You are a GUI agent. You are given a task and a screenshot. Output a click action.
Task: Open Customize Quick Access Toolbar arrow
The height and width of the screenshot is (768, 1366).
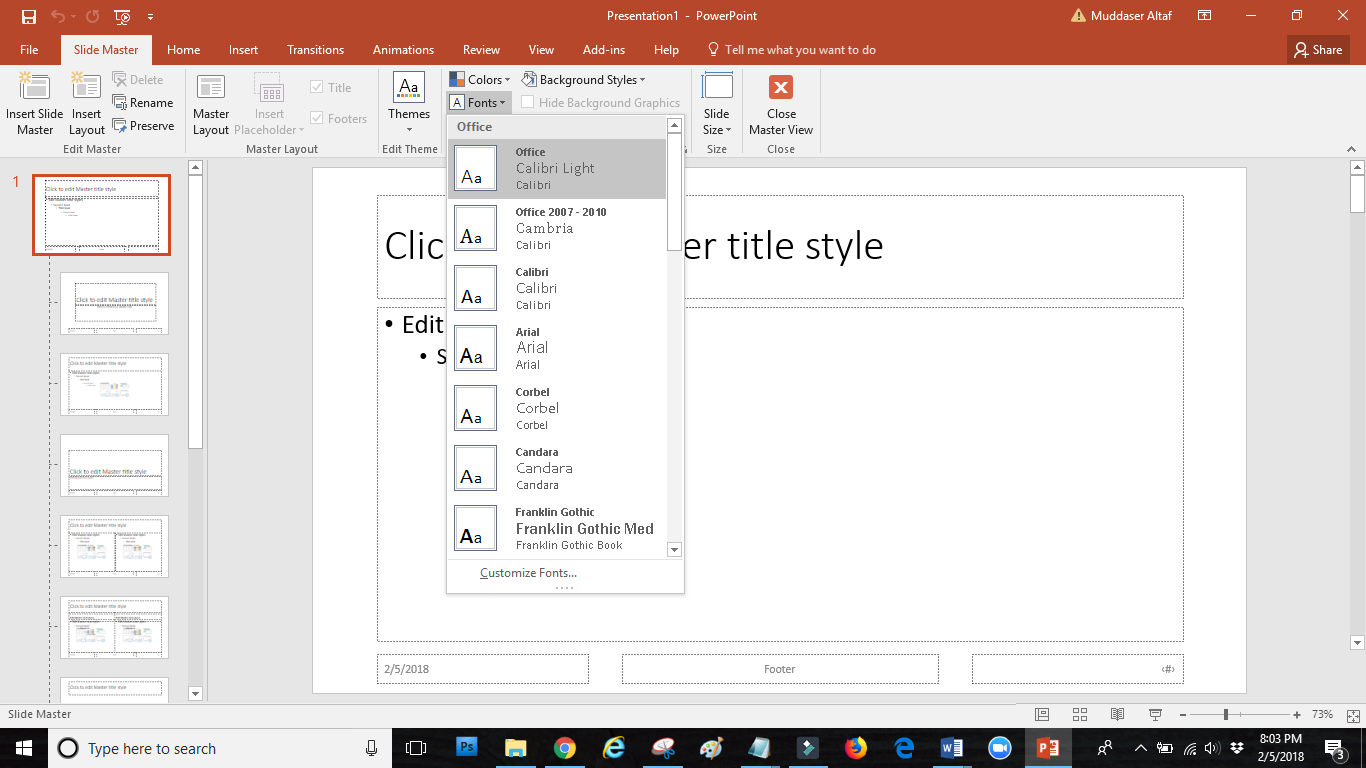(x=150, y=17)
